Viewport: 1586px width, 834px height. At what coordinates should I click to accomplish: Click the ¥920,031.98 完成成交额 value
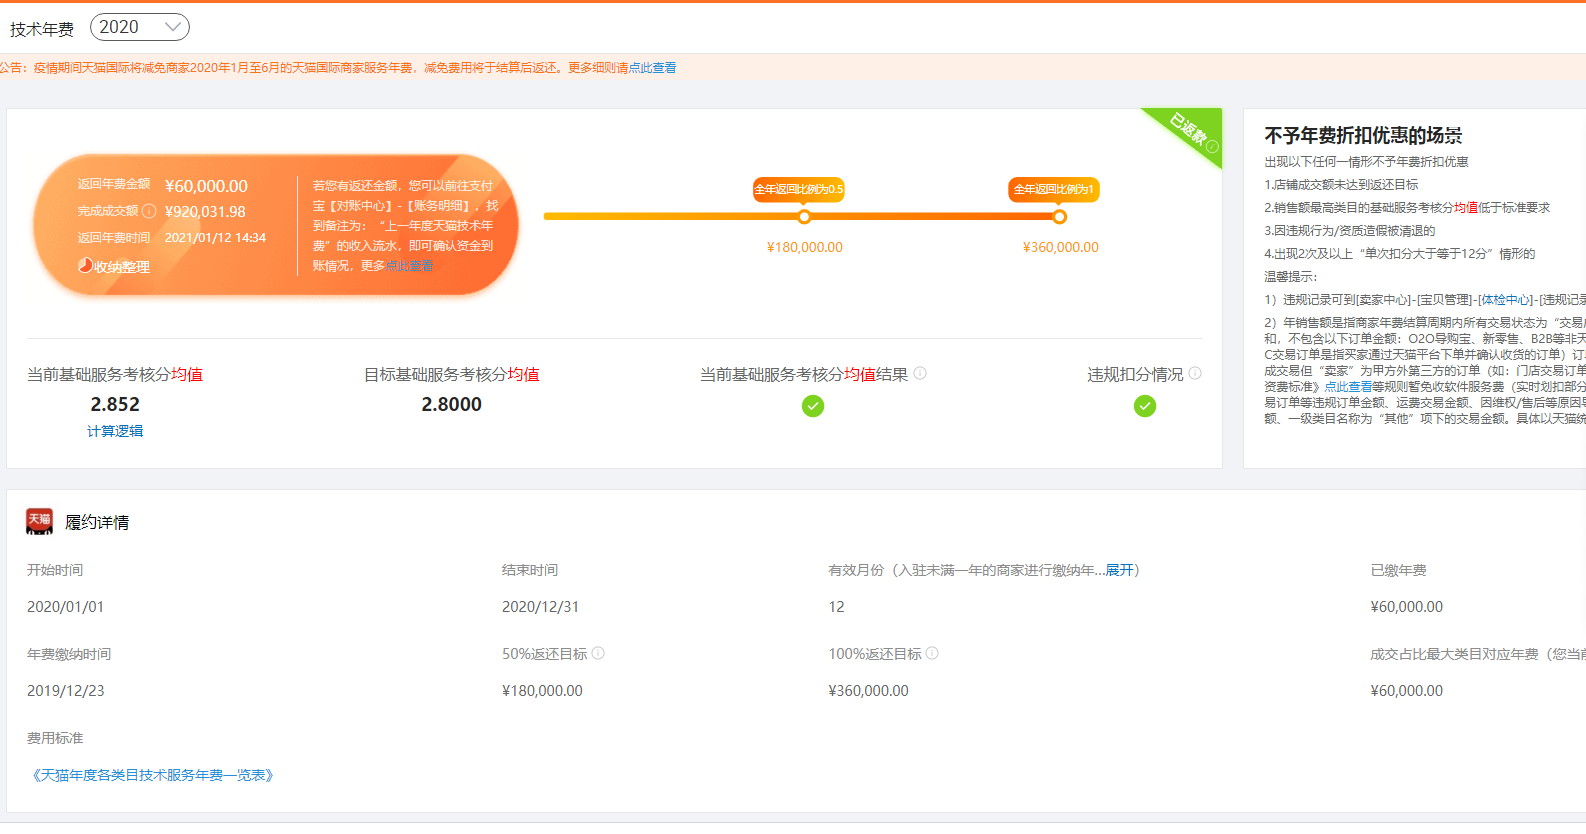[205, 212]
